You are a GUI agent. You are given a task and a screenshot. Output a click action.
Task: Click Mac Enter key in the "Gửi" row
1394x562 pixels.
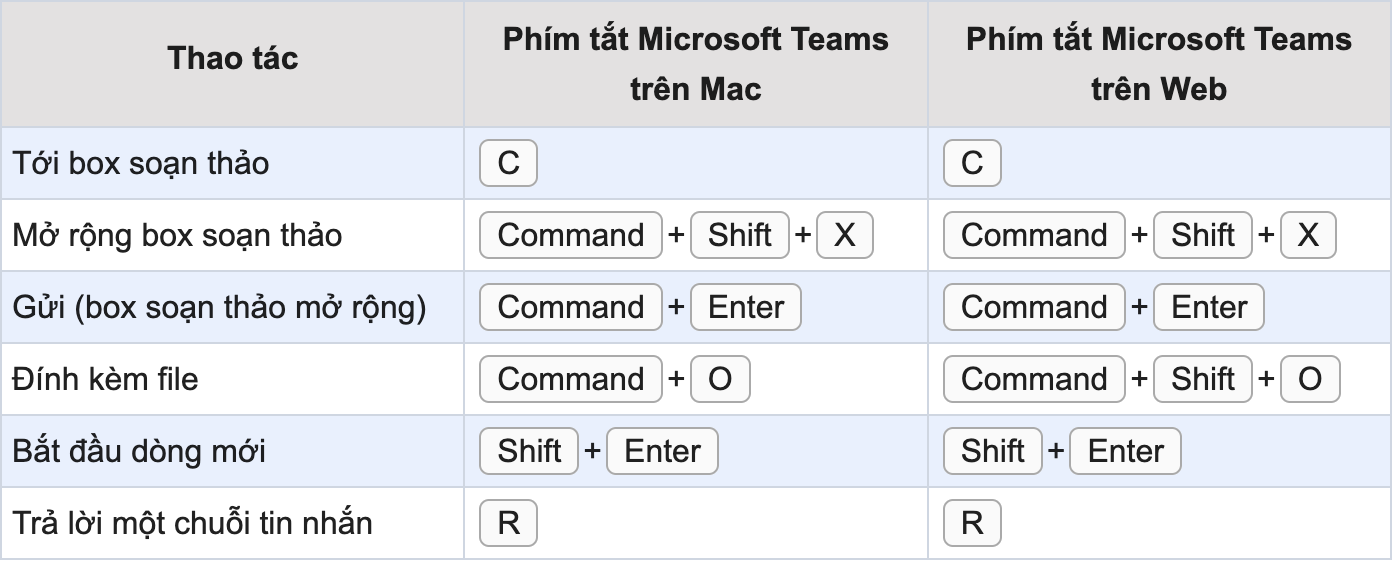coord(746,307)
